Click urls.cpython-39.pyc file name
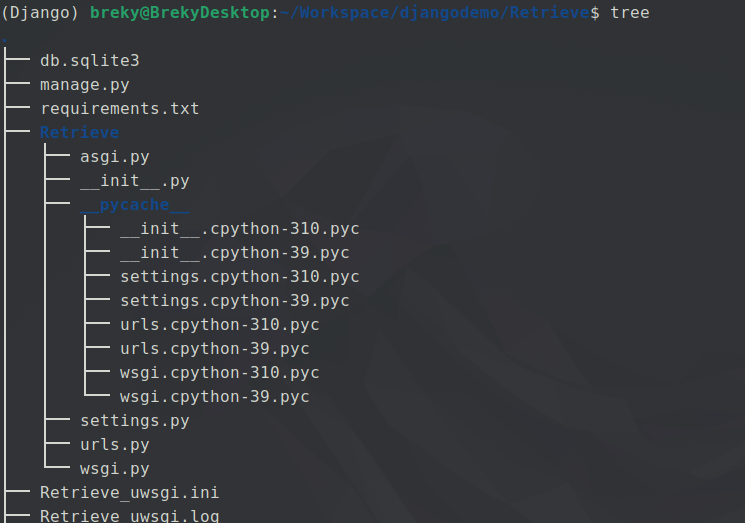 pos(214,349)
